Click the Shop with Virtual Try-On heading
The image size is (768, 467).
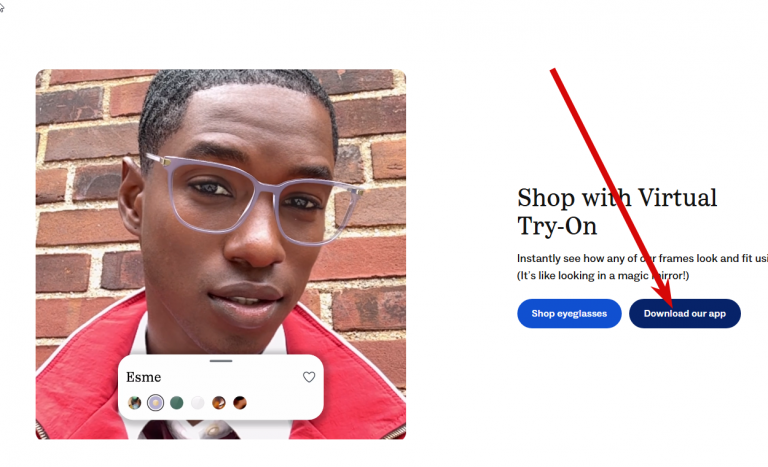point(617,212)
